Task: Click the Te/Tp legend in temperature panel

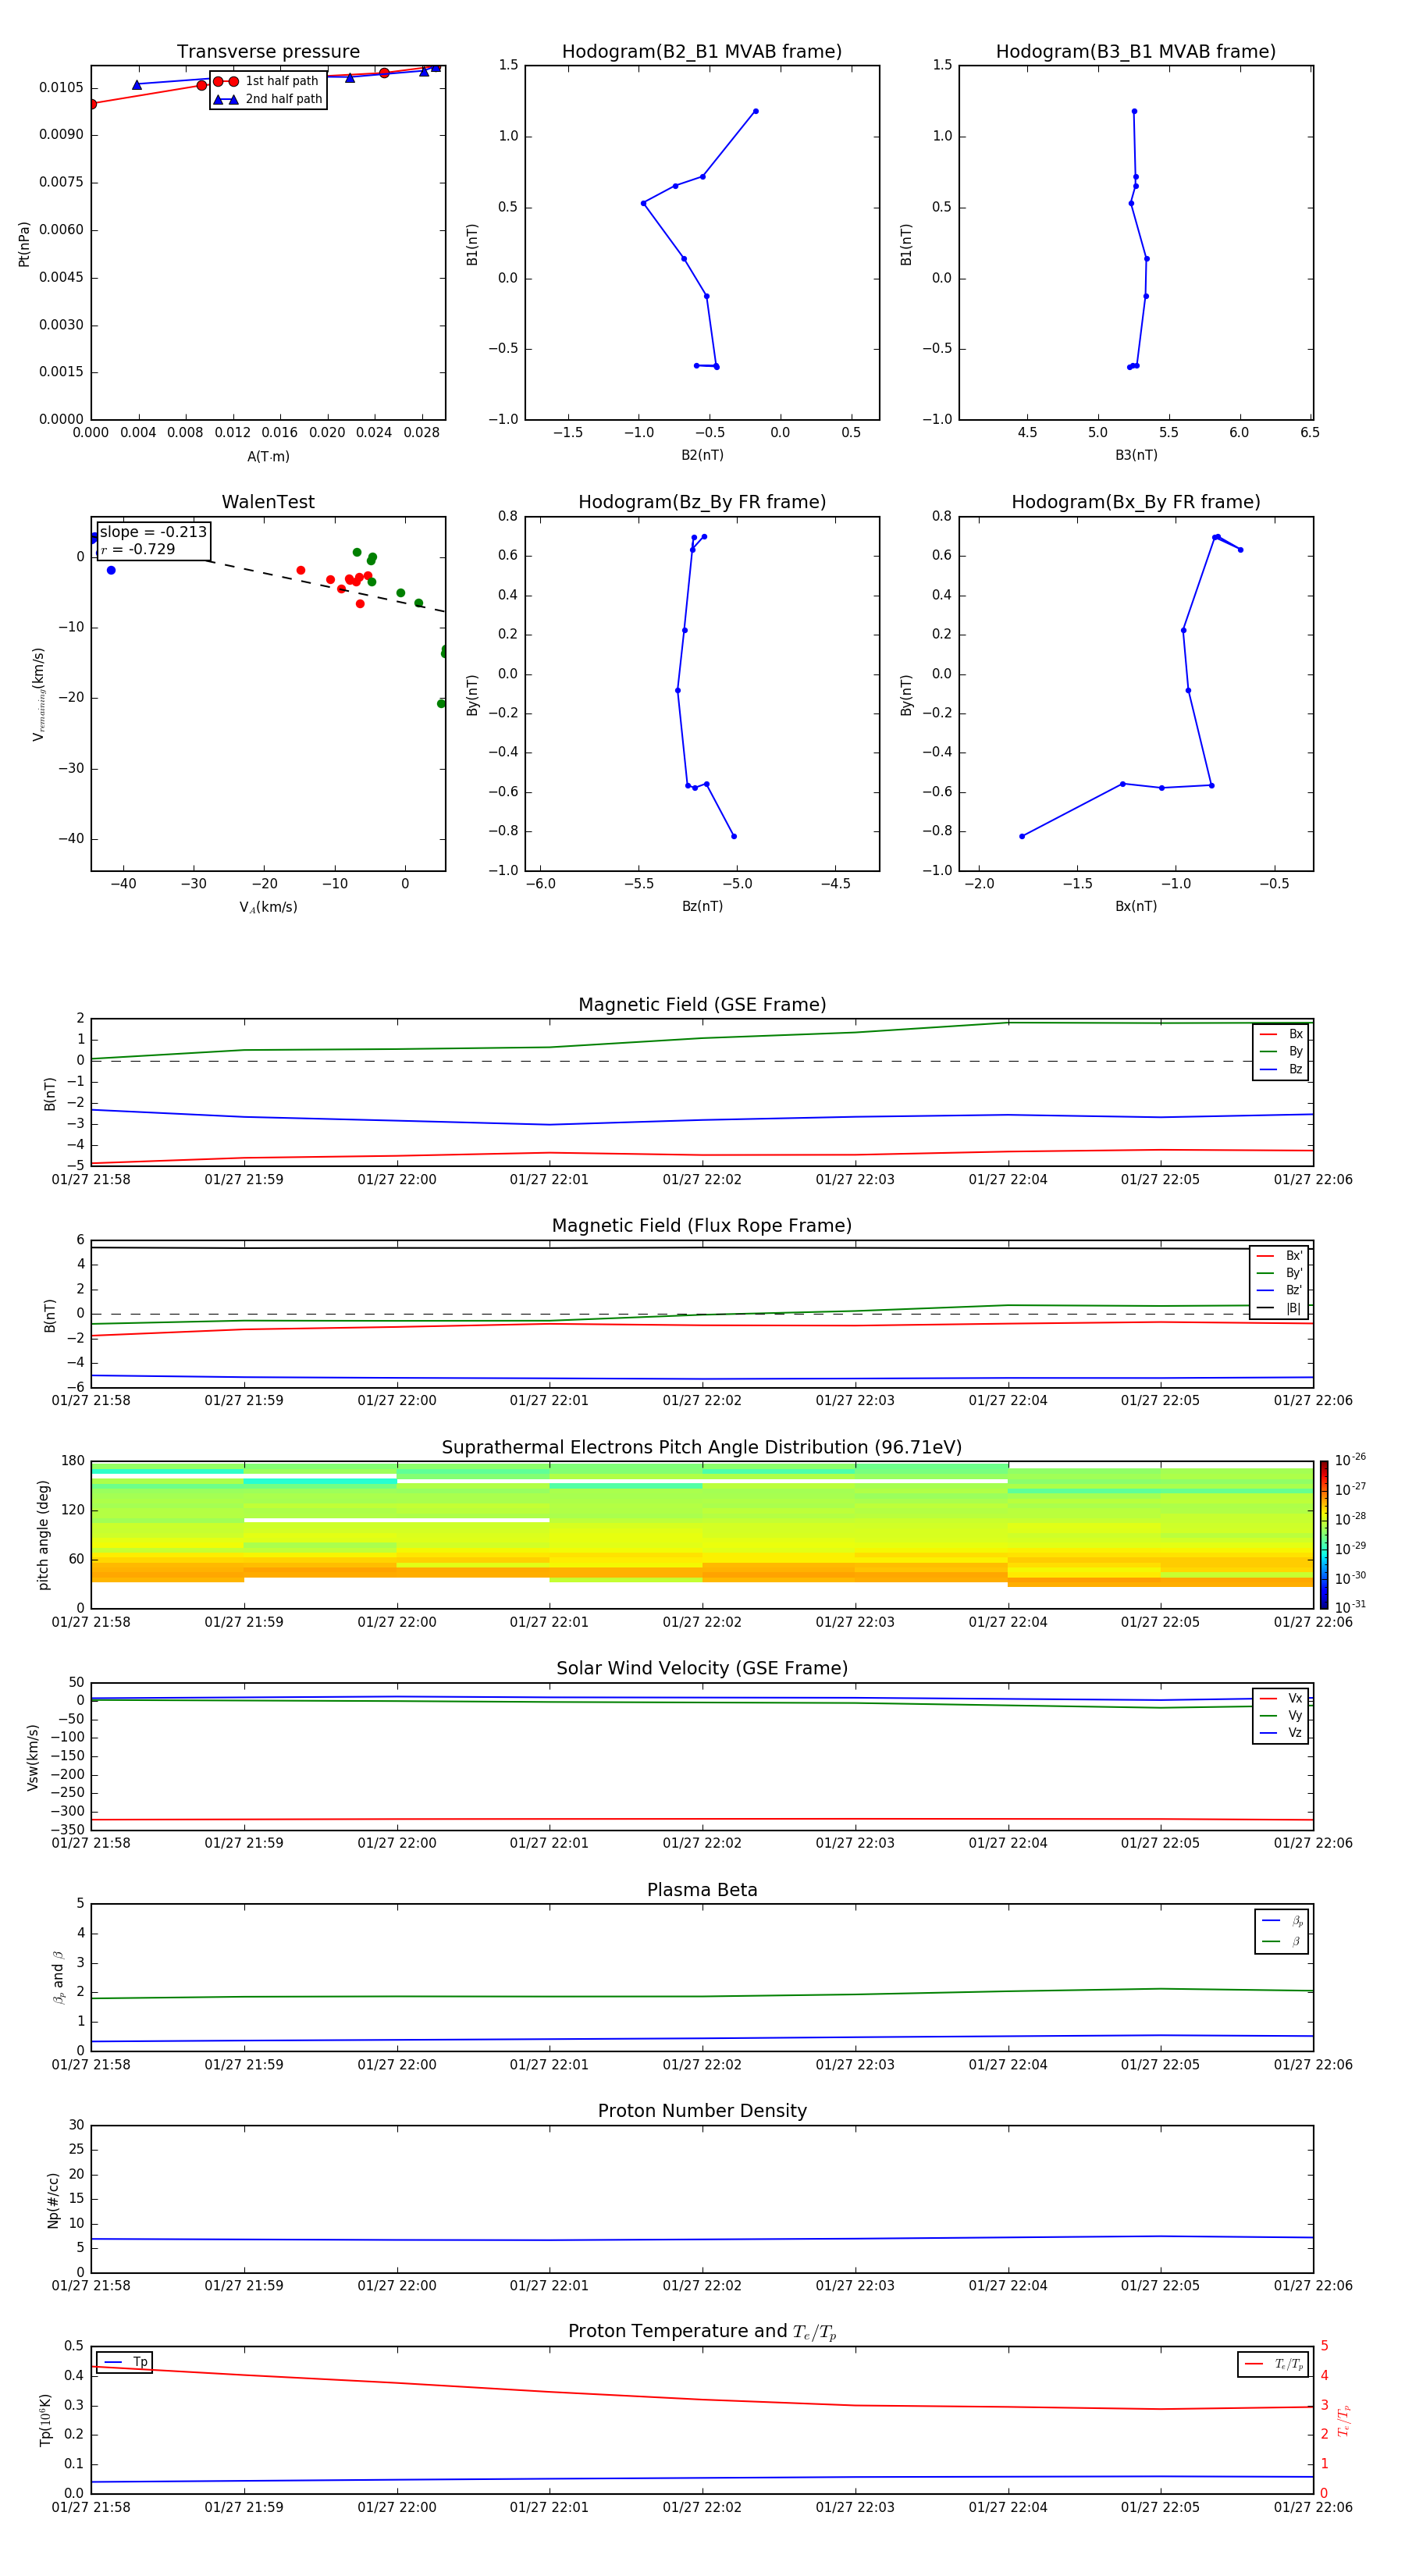Action: pos(1274,2364)
